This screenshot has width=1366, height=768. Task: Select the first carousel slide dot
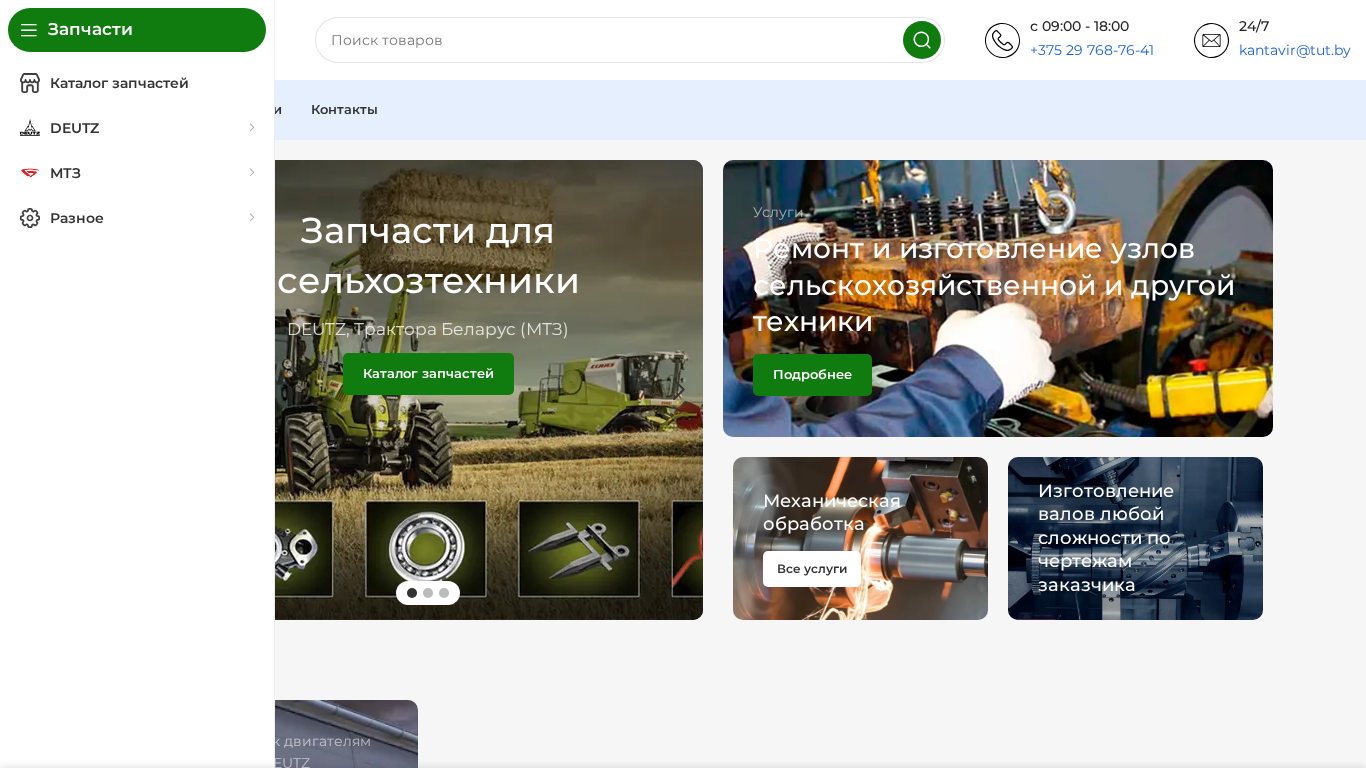412,593
